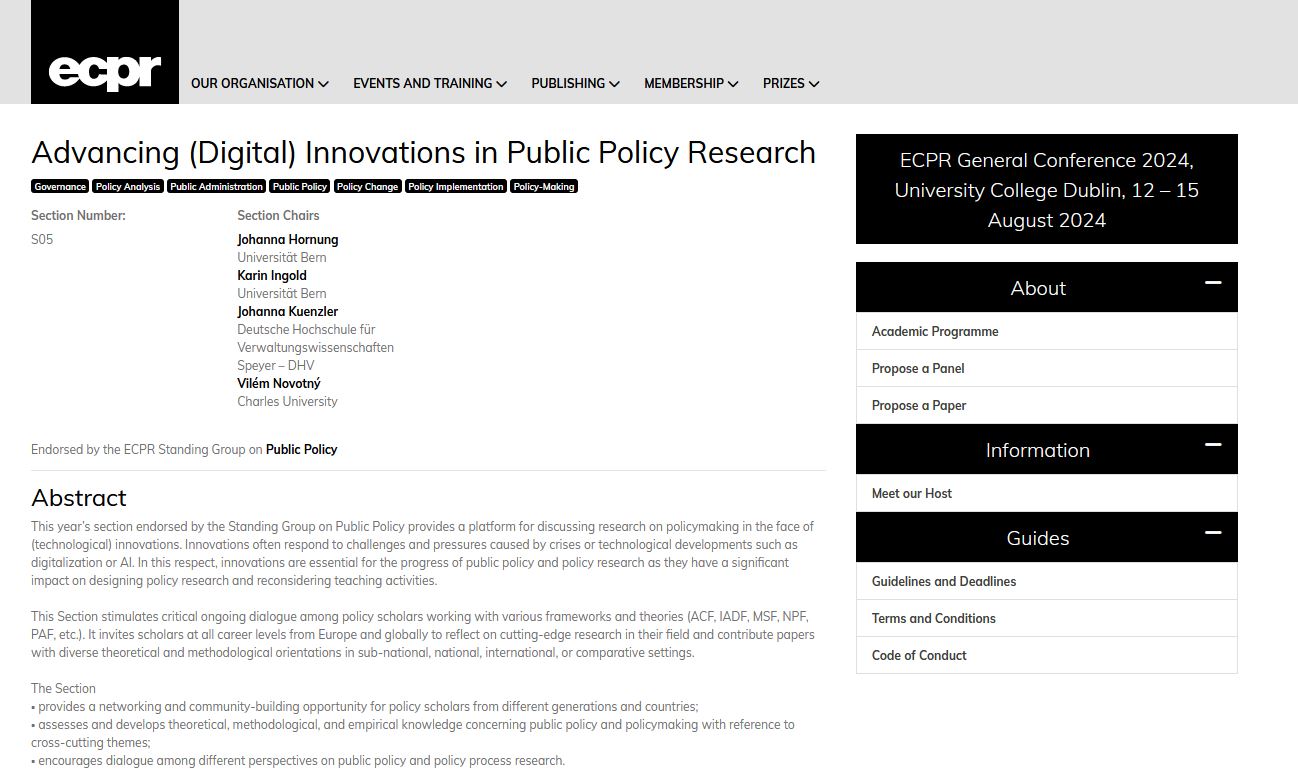Open the Our Organisation menu
This screenshot has height=772, width=1298.
click(260, 84)
